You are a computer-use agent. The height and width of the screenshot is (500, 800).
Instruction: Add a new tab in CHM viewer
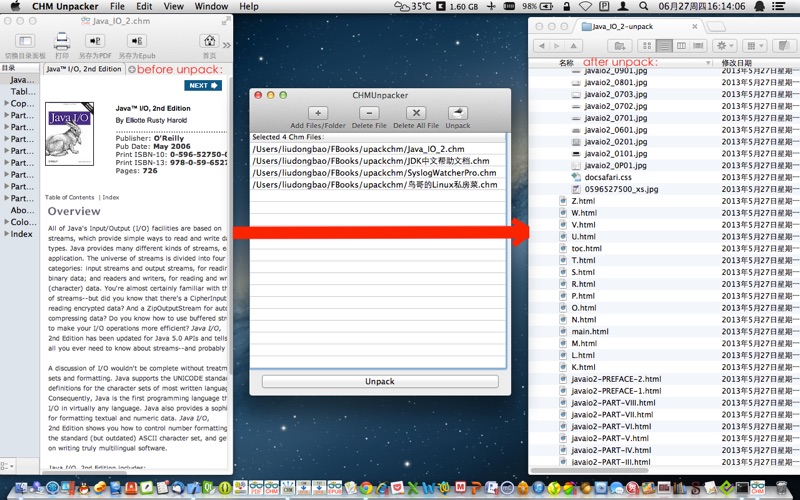132,69
